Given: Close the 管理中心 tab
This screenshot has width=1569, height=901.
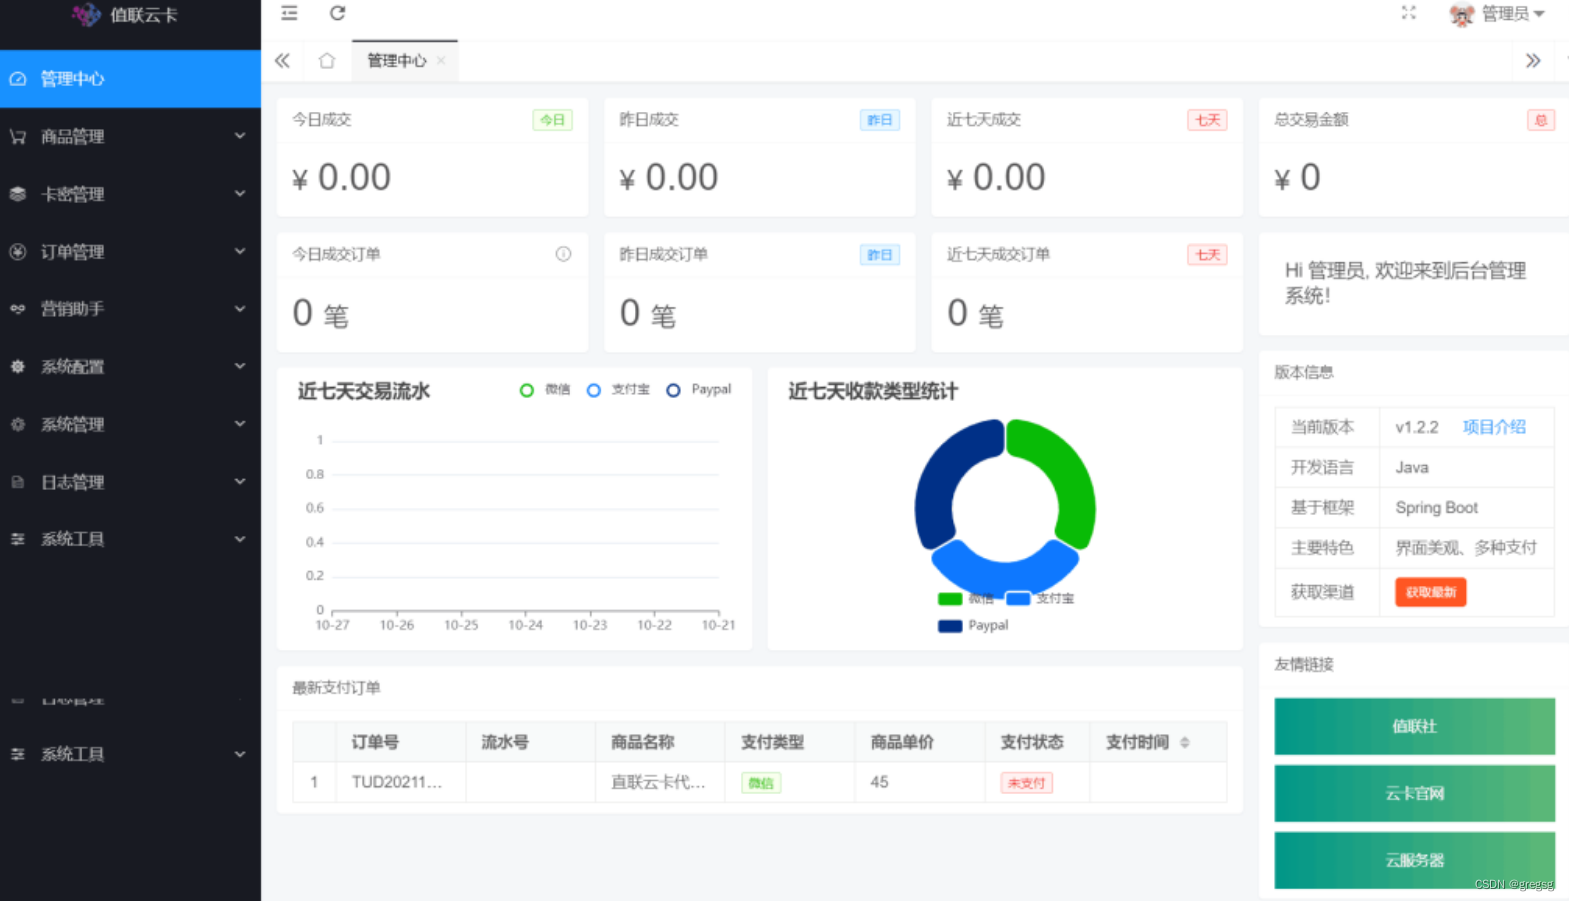Looking at the screenshot, I should pos(441,61).
